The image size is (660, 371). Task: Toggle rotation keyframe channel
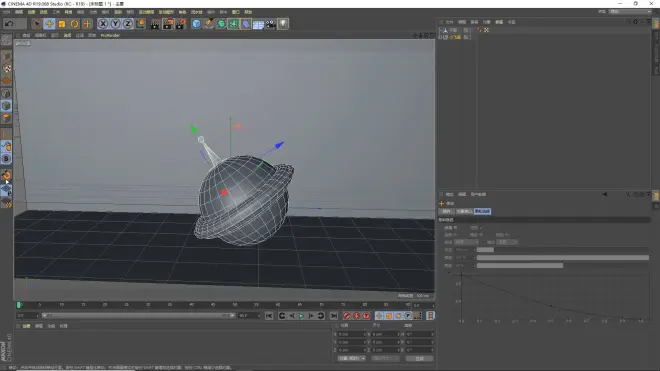tap(398, 316)
